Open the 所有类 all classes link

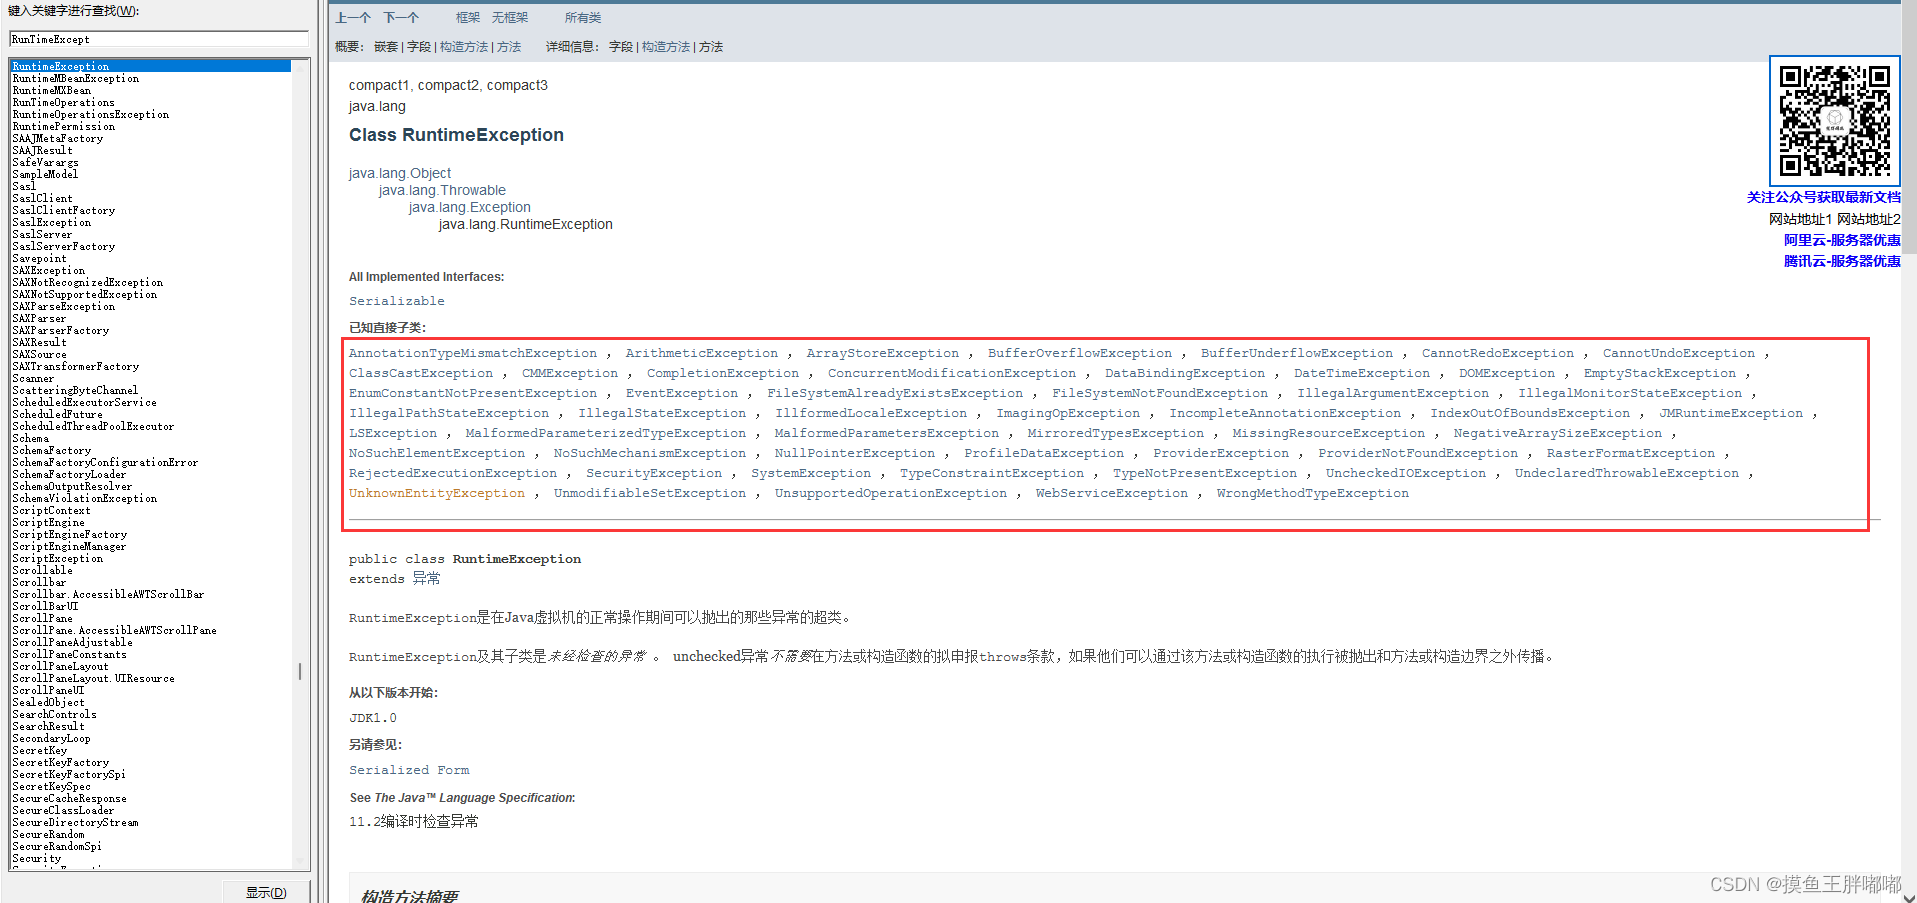(583, 18)
